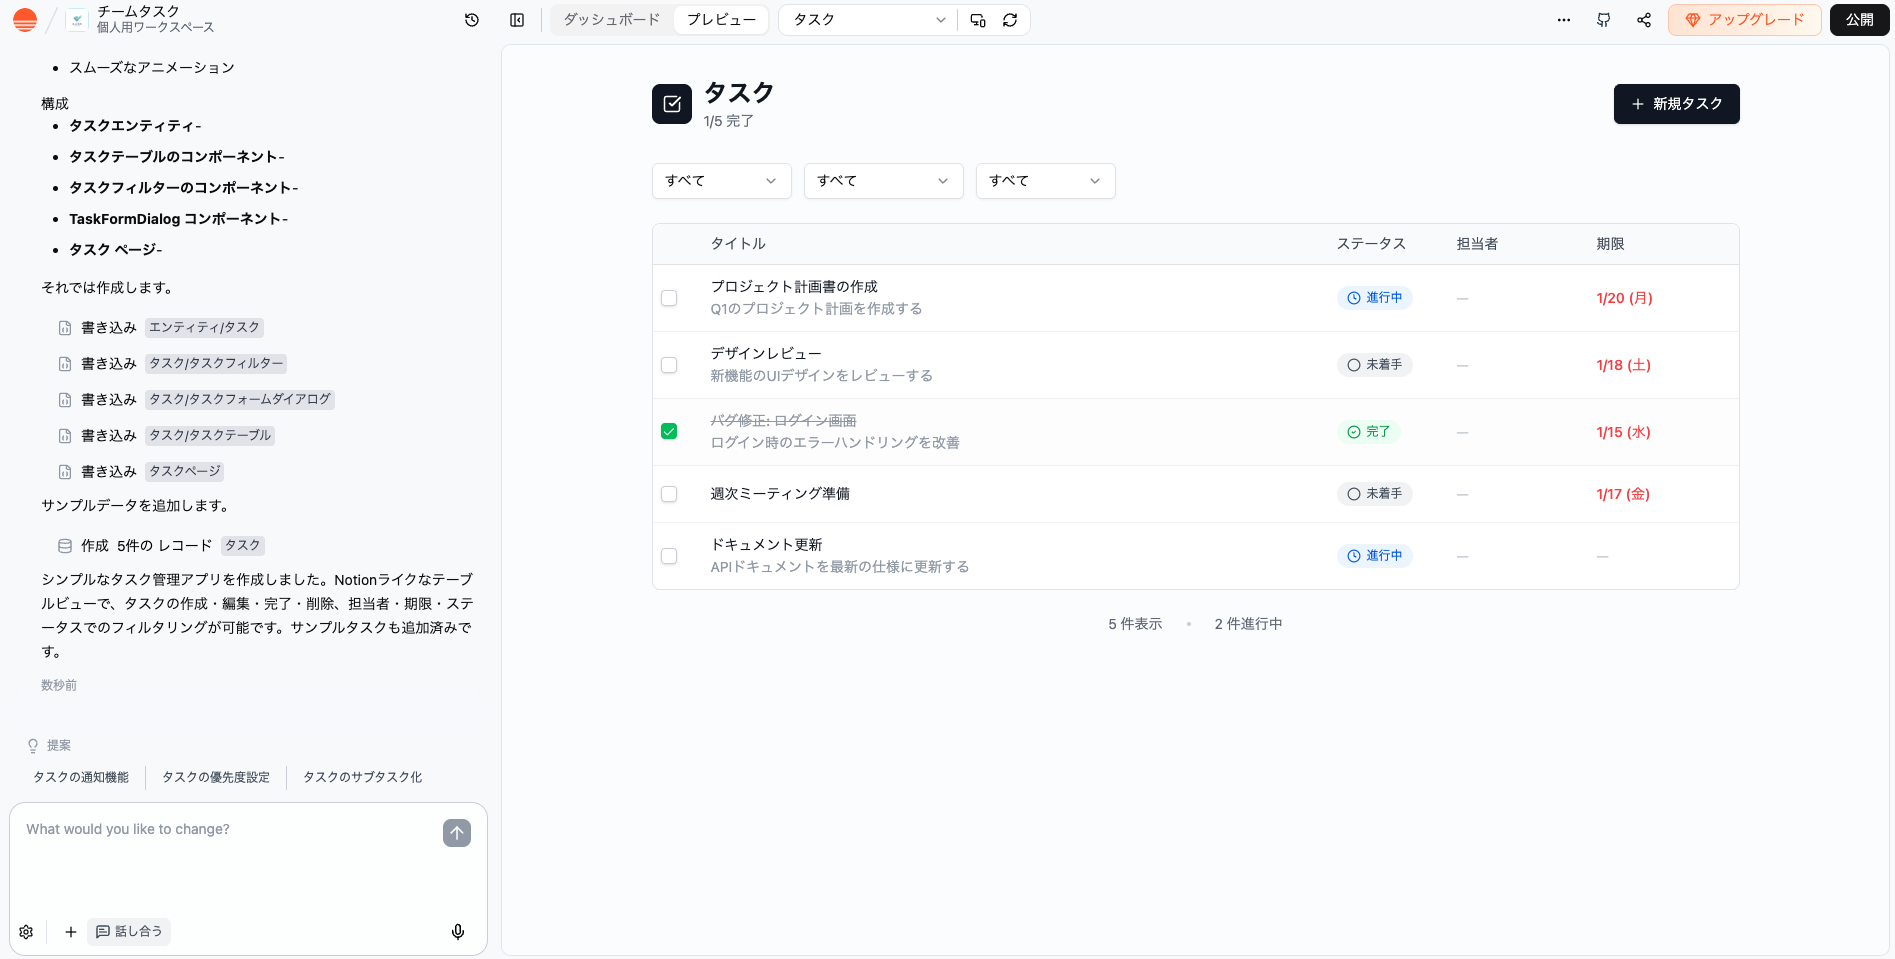Check the プロジェクト計画書の作成 task checkbox

pyautogui.click(x=669, y=298)
